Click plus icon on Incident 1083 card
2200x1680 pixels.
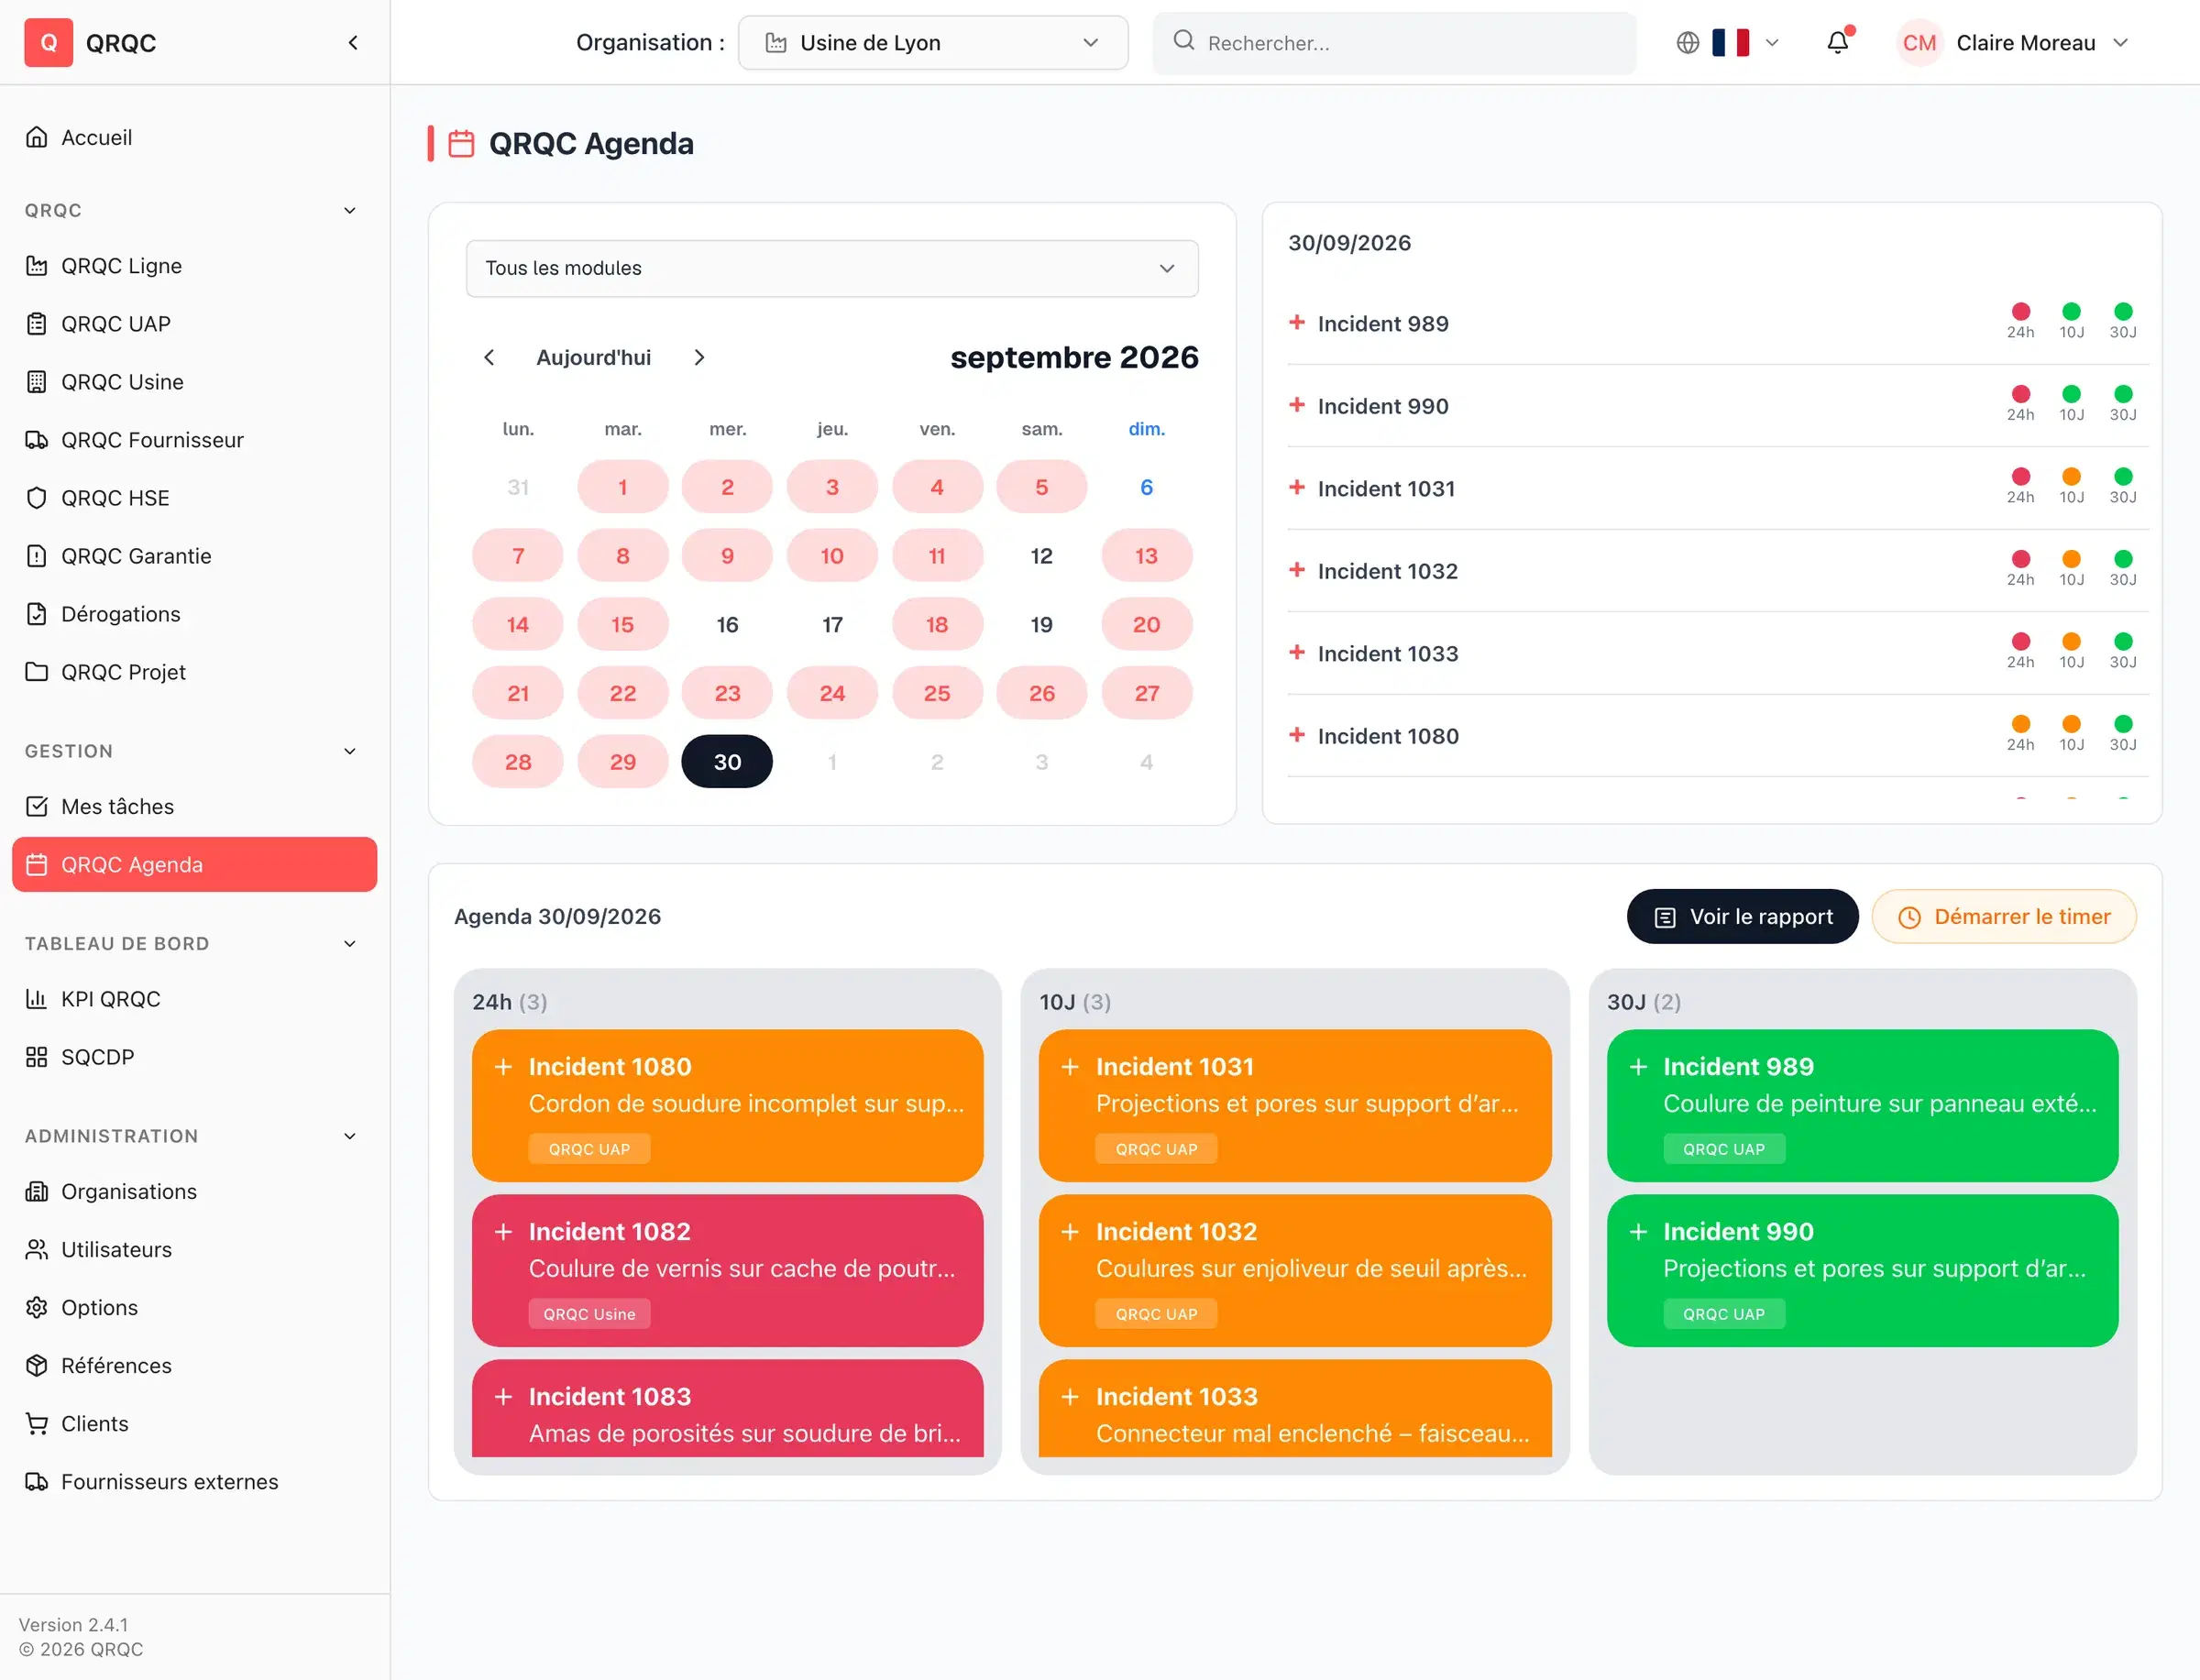point(503,1396)
